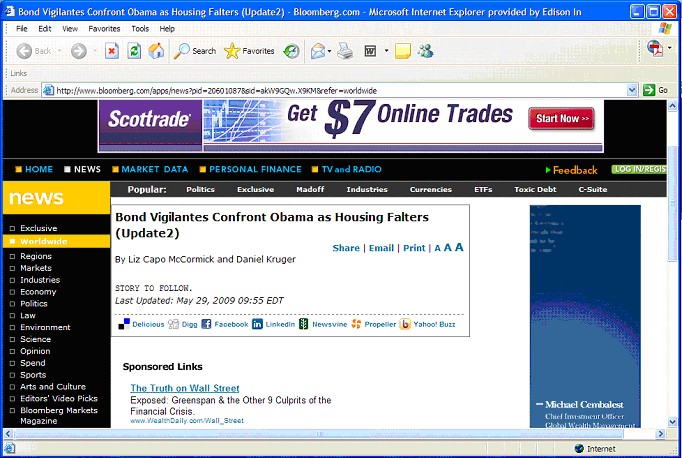Open Currencies in the Popular bar
Screen dimensions: 682x458
click(x=431, y=189)
